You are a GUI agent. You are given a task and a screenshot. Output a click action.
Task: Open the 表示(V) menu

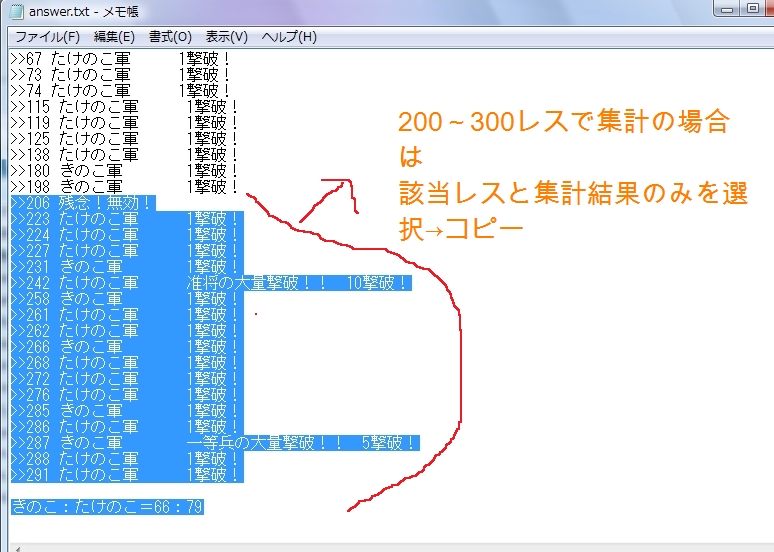point(227,37)
